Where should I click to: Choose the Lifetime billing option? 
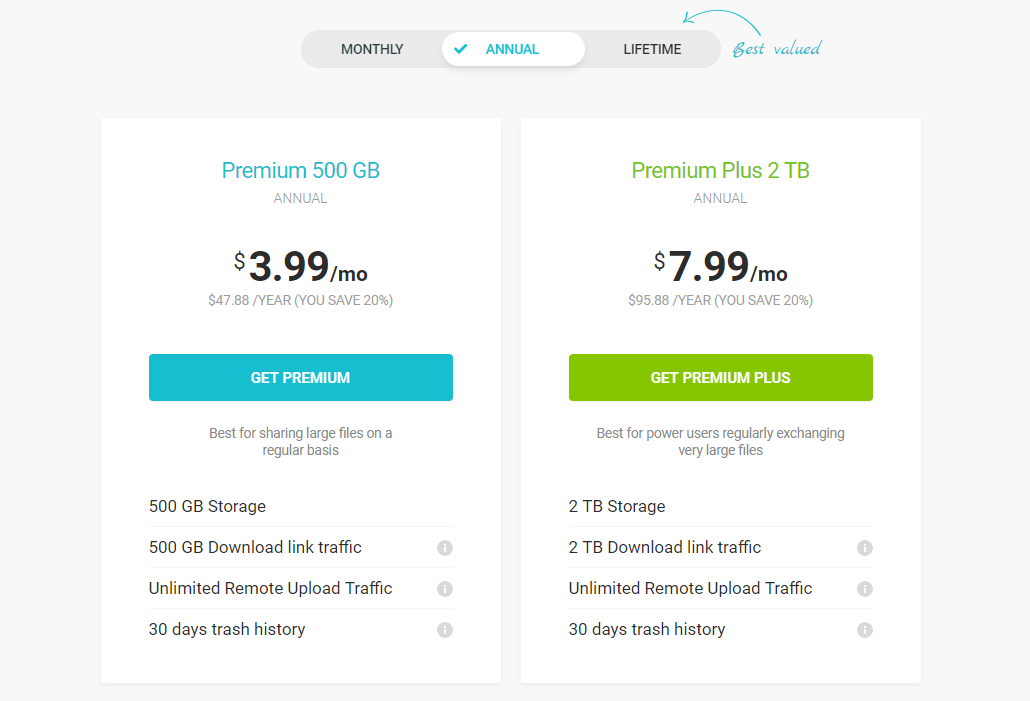coord(652,49)
